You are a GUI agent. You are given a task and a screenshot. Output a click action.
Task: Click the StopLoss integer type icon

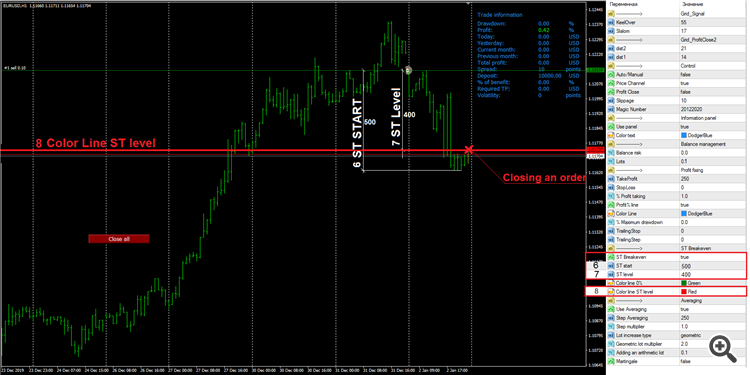(x=610, y=188)
